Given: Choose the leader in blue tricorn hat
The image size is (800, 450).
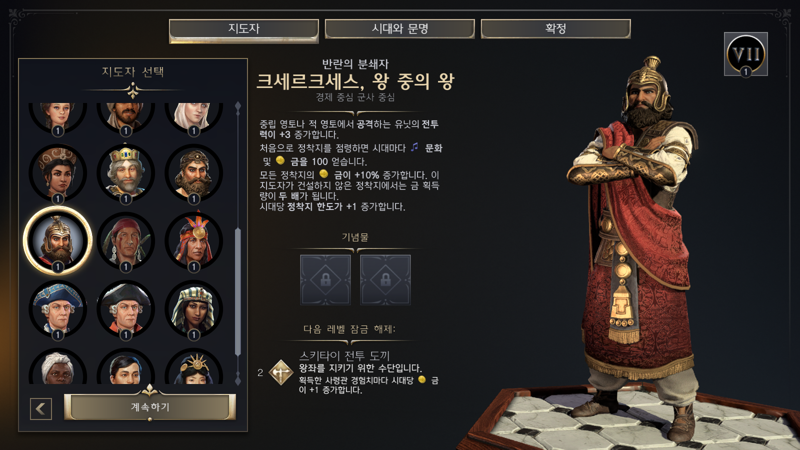Looking at the screenshot, I should 58,309.
